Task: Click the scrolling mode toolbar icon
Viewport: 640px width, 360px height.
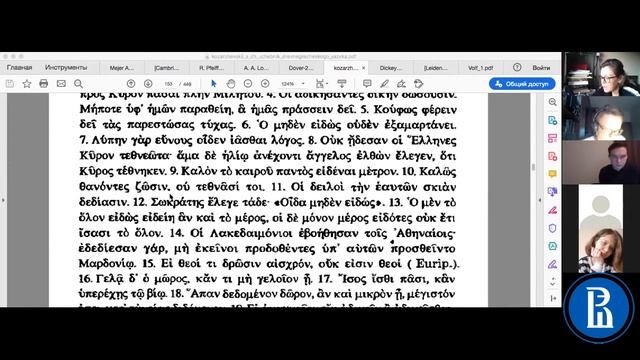Action: point(342,84)
